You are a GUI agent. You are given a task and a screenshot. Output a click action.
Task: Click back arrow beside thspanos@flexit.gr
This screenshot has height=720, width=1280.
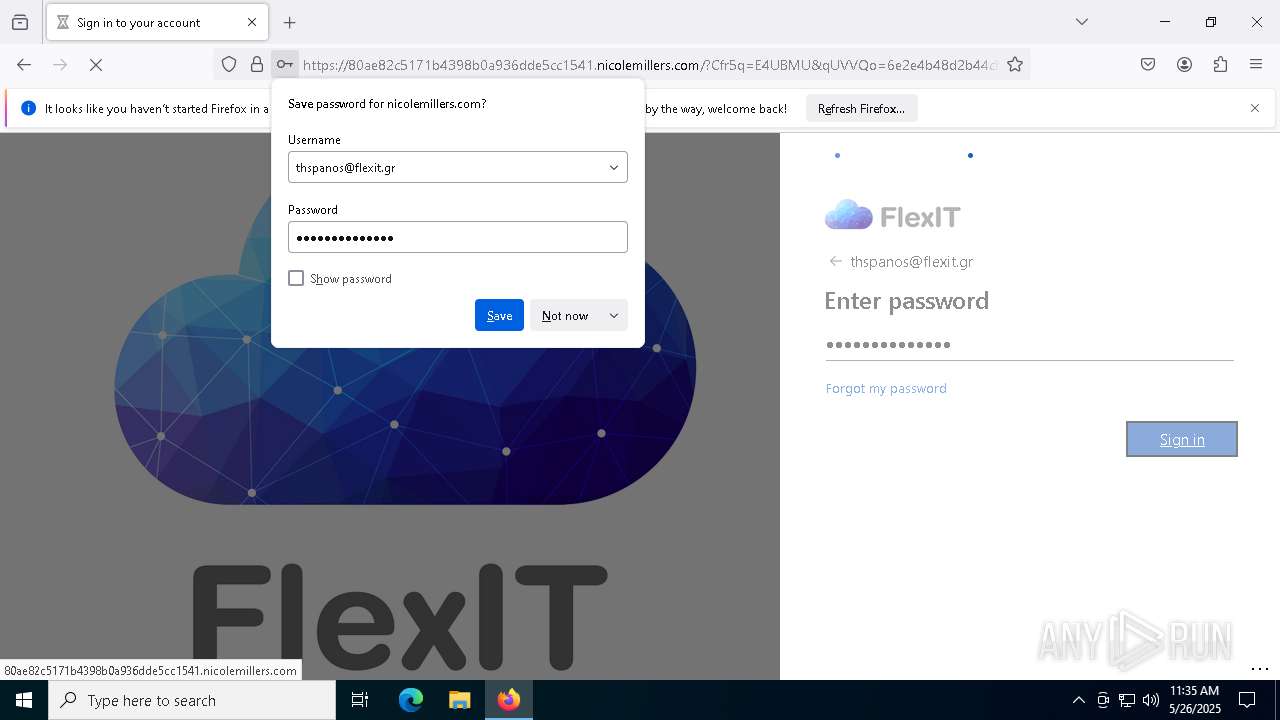point(835,261)
